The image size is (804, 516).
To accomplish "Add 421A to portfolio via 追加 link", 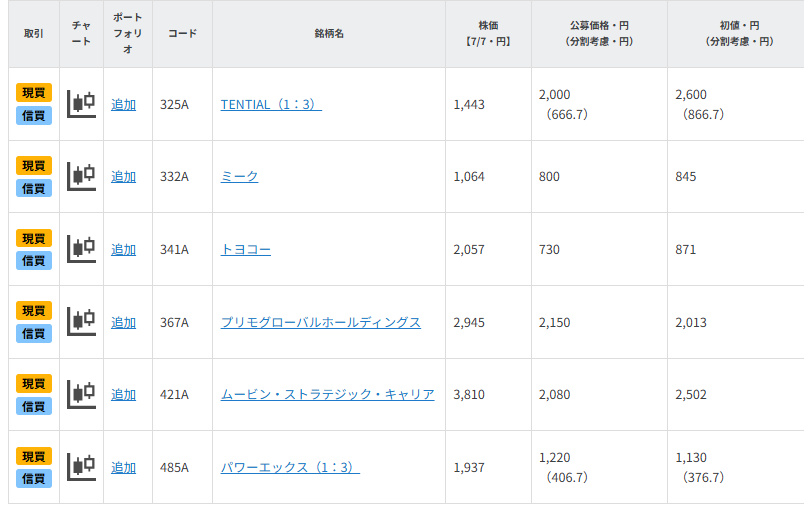I will 124,395.
